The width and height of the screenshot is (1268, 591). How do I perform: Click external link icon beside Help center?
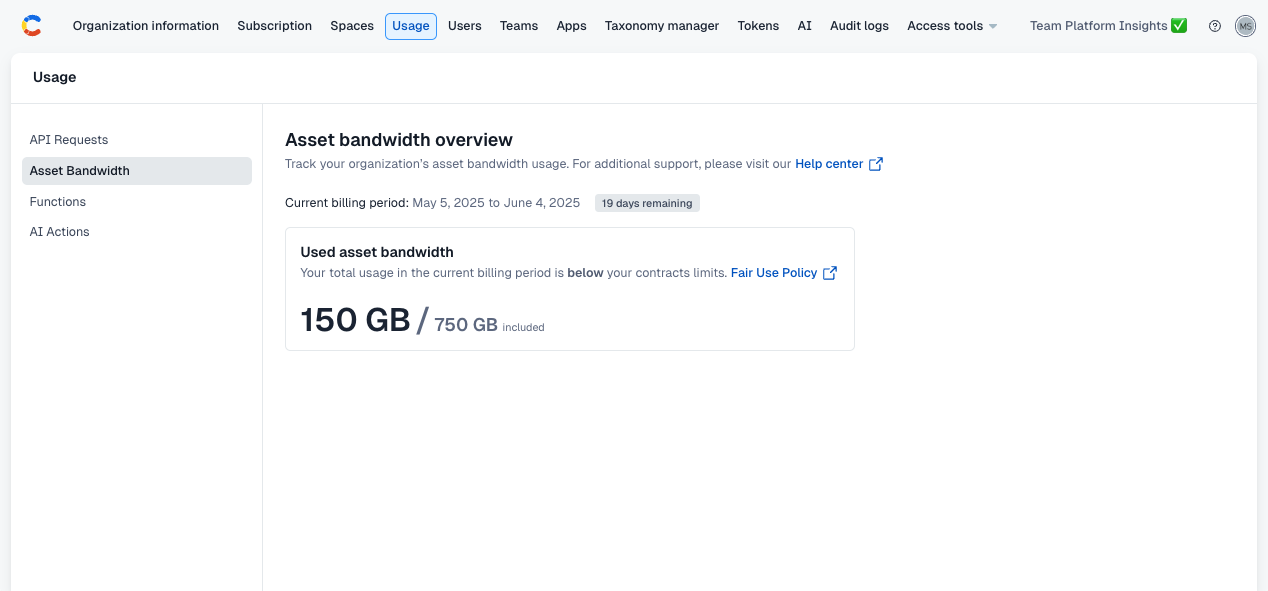(876, 164)
